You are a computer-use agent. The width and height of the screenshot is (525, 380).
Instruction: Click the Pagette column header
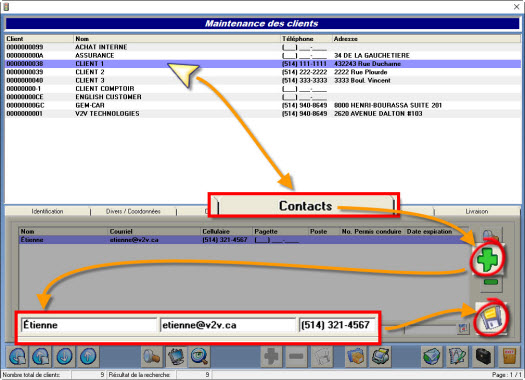click(280, 231)
